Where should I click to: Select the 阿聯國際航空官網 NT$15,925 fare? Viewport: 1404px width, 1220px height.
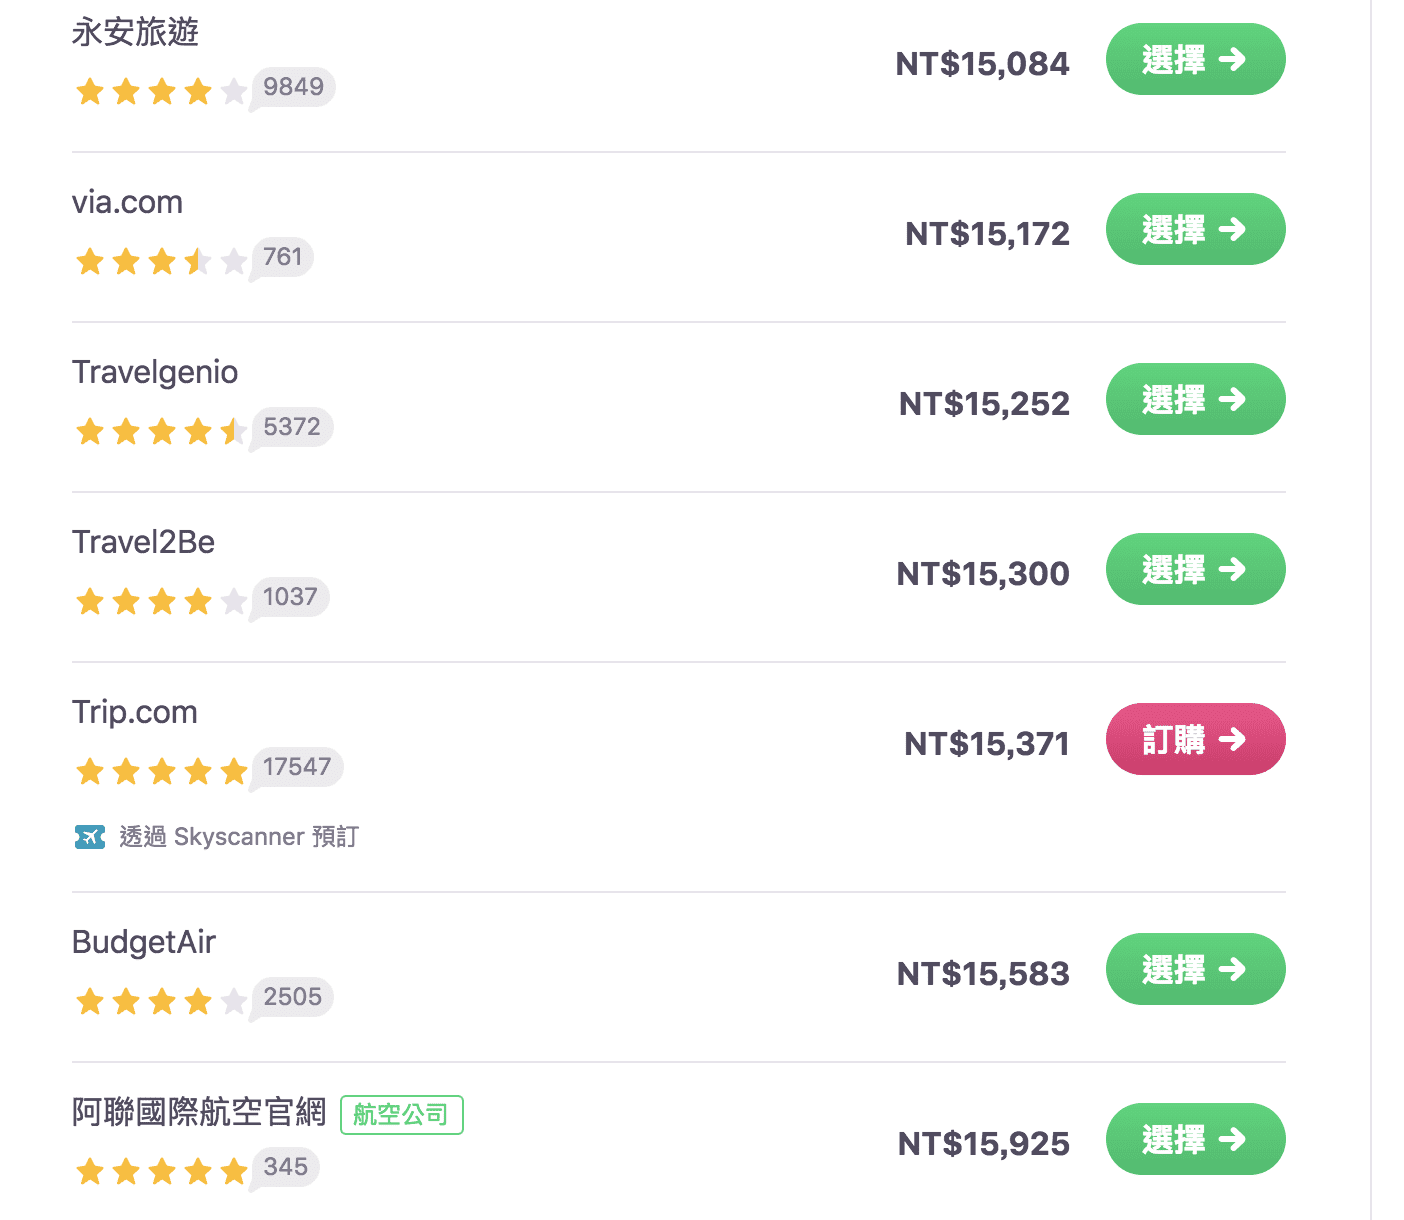(1195, 1139)
